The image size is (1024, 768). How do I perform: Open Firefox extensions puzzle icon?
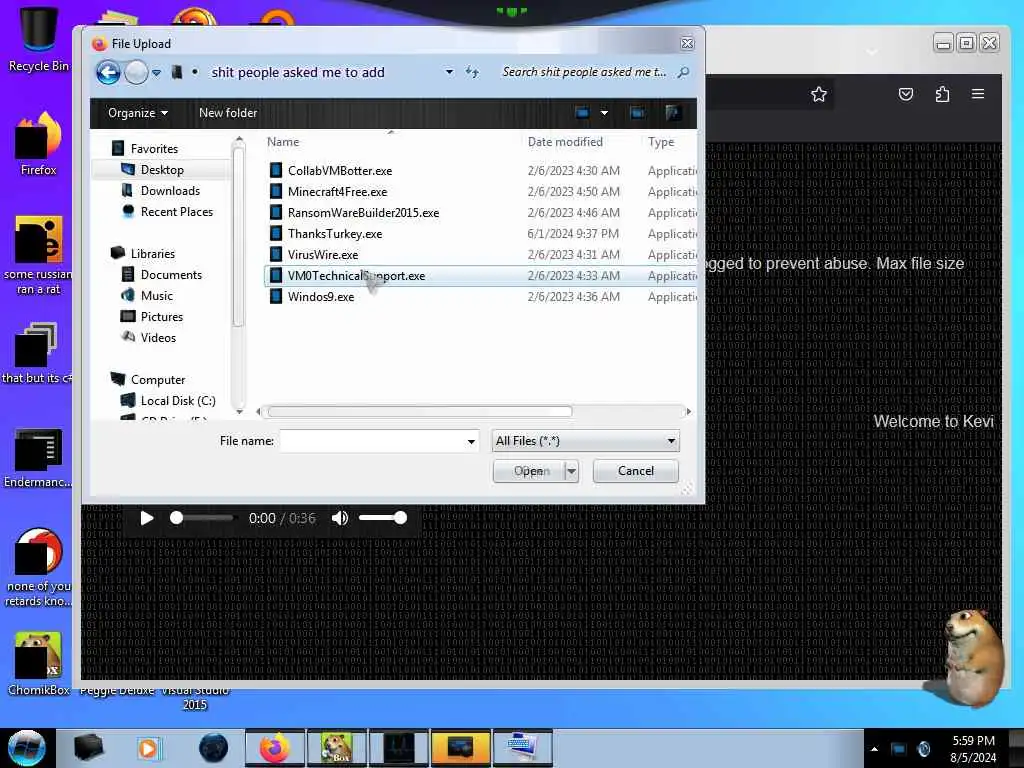(x=942, y=94)
